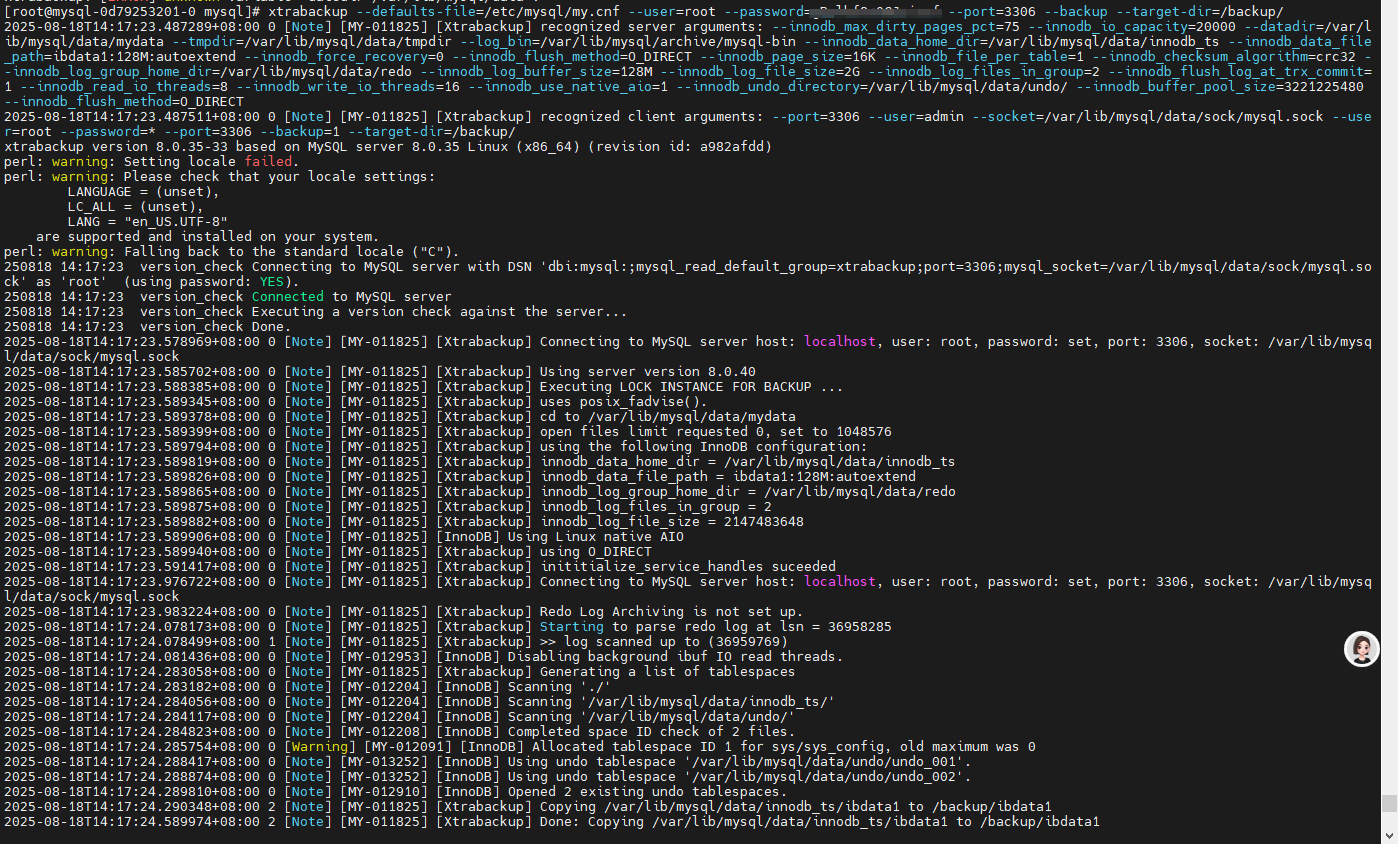The height and width of the screenshot is (844, 1398).
Task: Click "inititialize_service_handles suceeded"
Action: click(687, 567)
